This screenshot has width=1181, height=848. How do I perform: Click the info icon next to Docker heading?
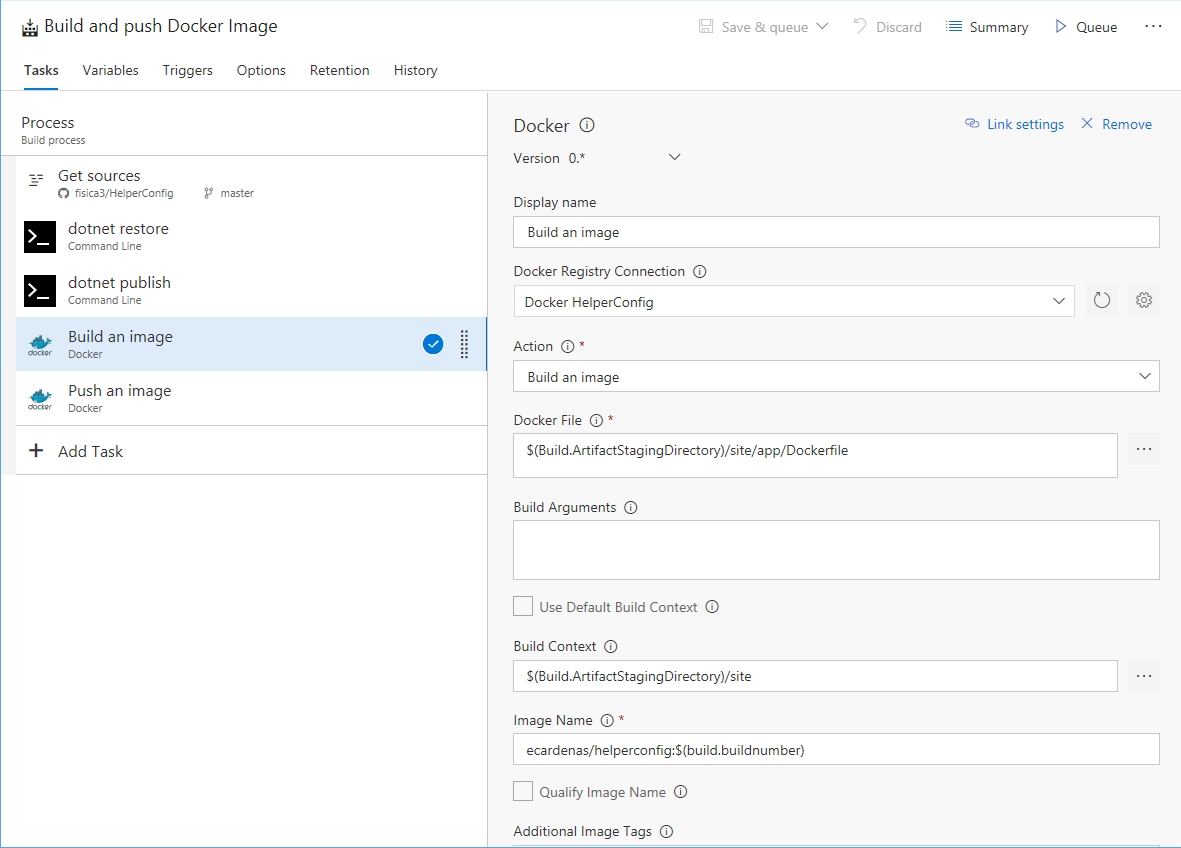point(587,125)
